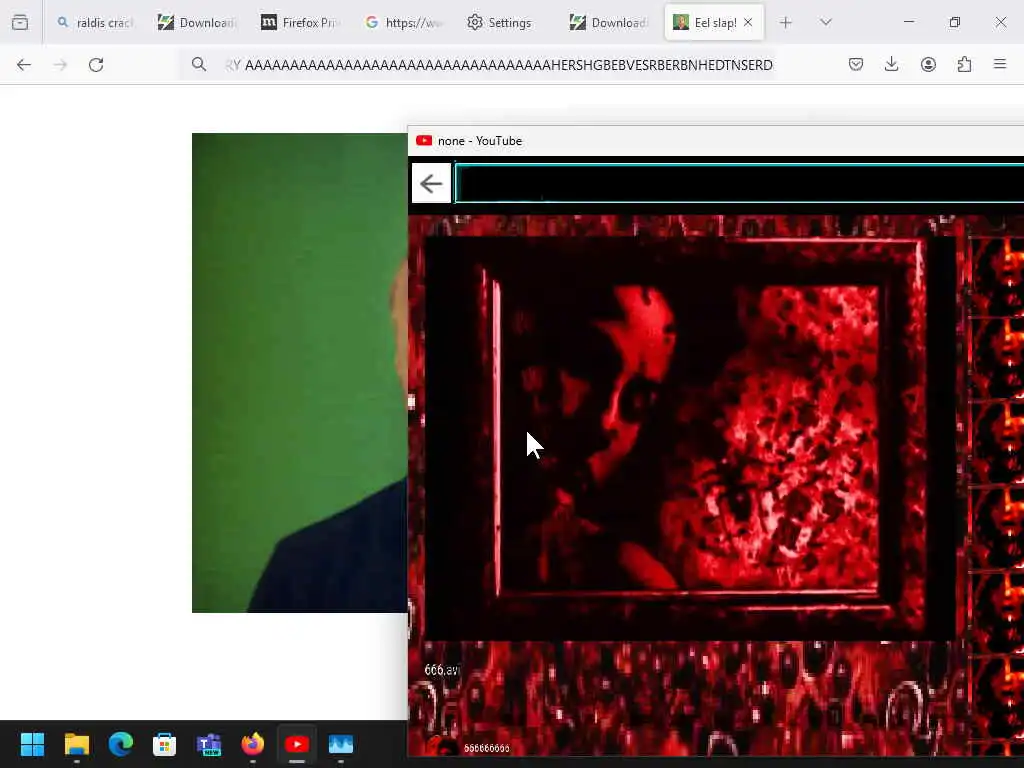Switch to the Google https tab
The width and height of the screenshot is (1024, 768).
point(404,23)
